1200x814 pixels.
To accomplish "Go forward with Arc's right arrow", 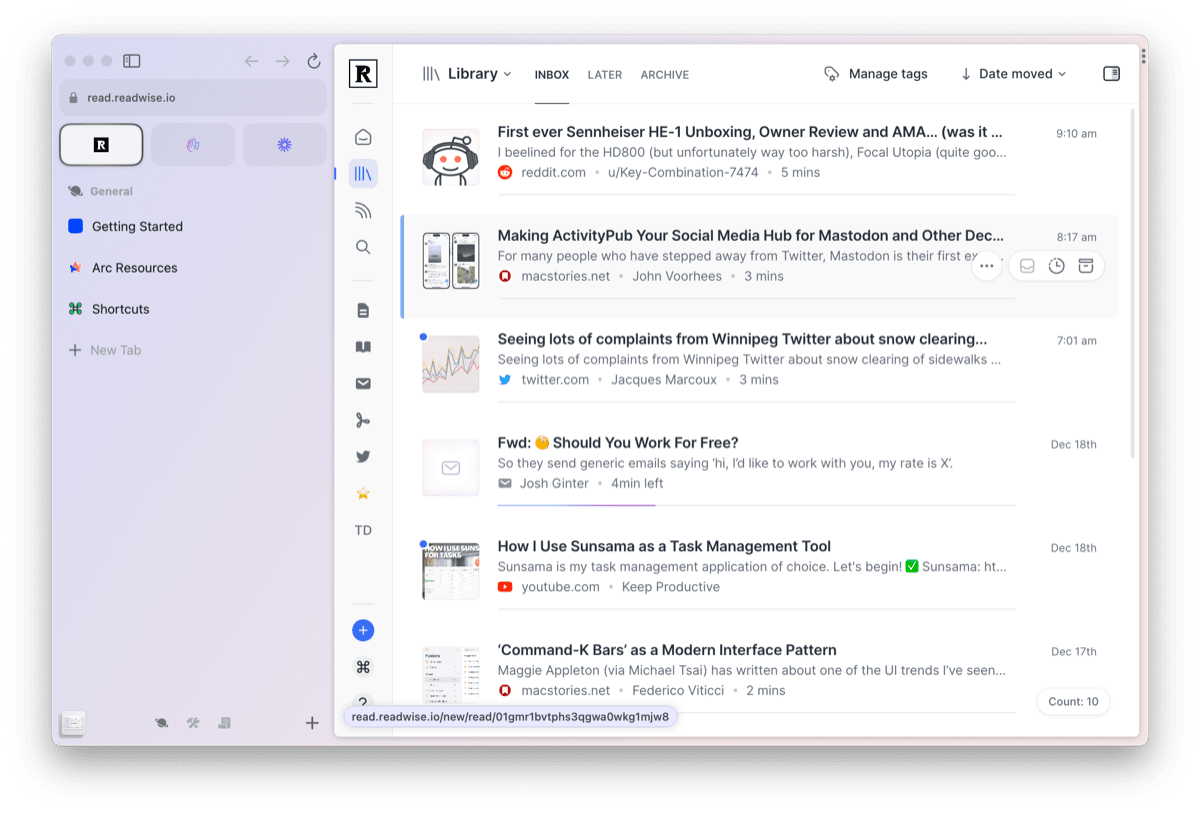I will [x=283, y=61].
